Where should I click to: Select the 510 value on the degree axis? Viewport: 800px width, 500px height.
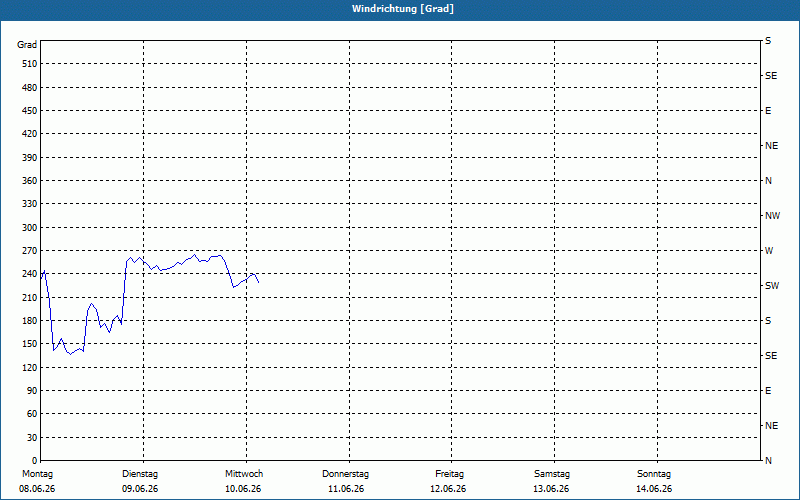(x=30, y=64)
